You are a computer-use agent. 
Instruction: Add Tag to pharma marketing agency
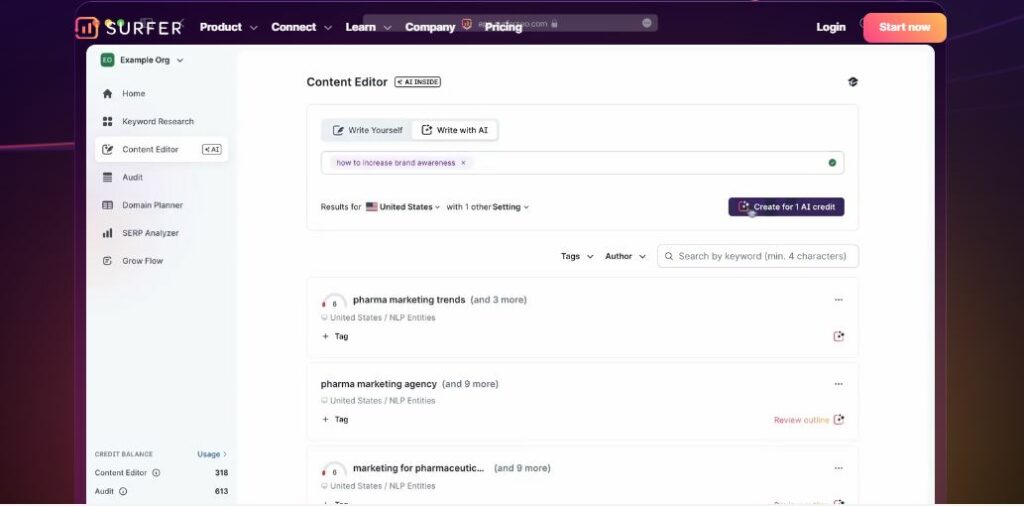(335, 420)
